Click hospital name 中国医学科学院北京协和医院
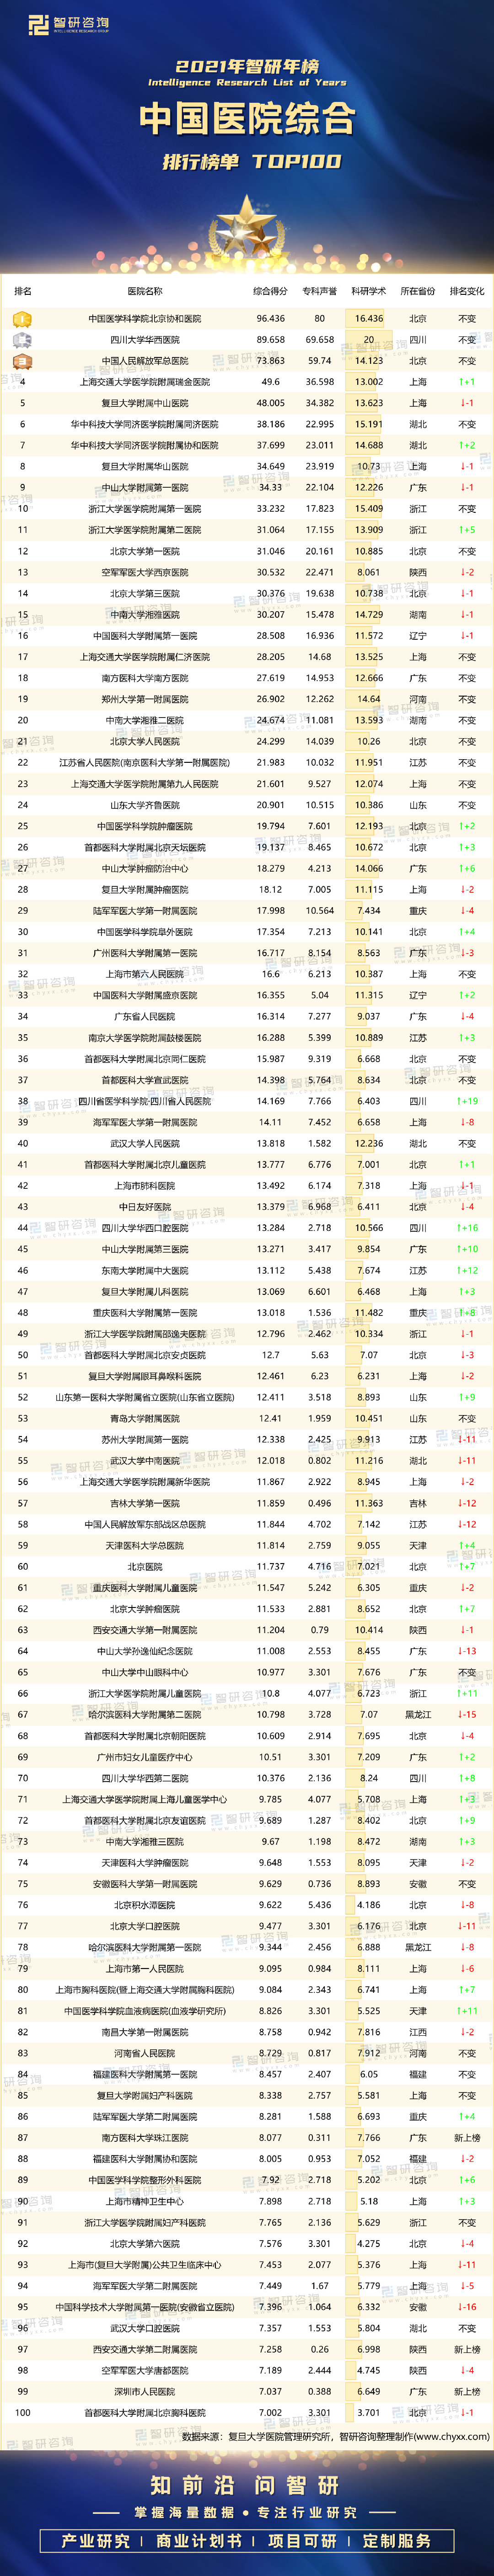 point(145,319)
